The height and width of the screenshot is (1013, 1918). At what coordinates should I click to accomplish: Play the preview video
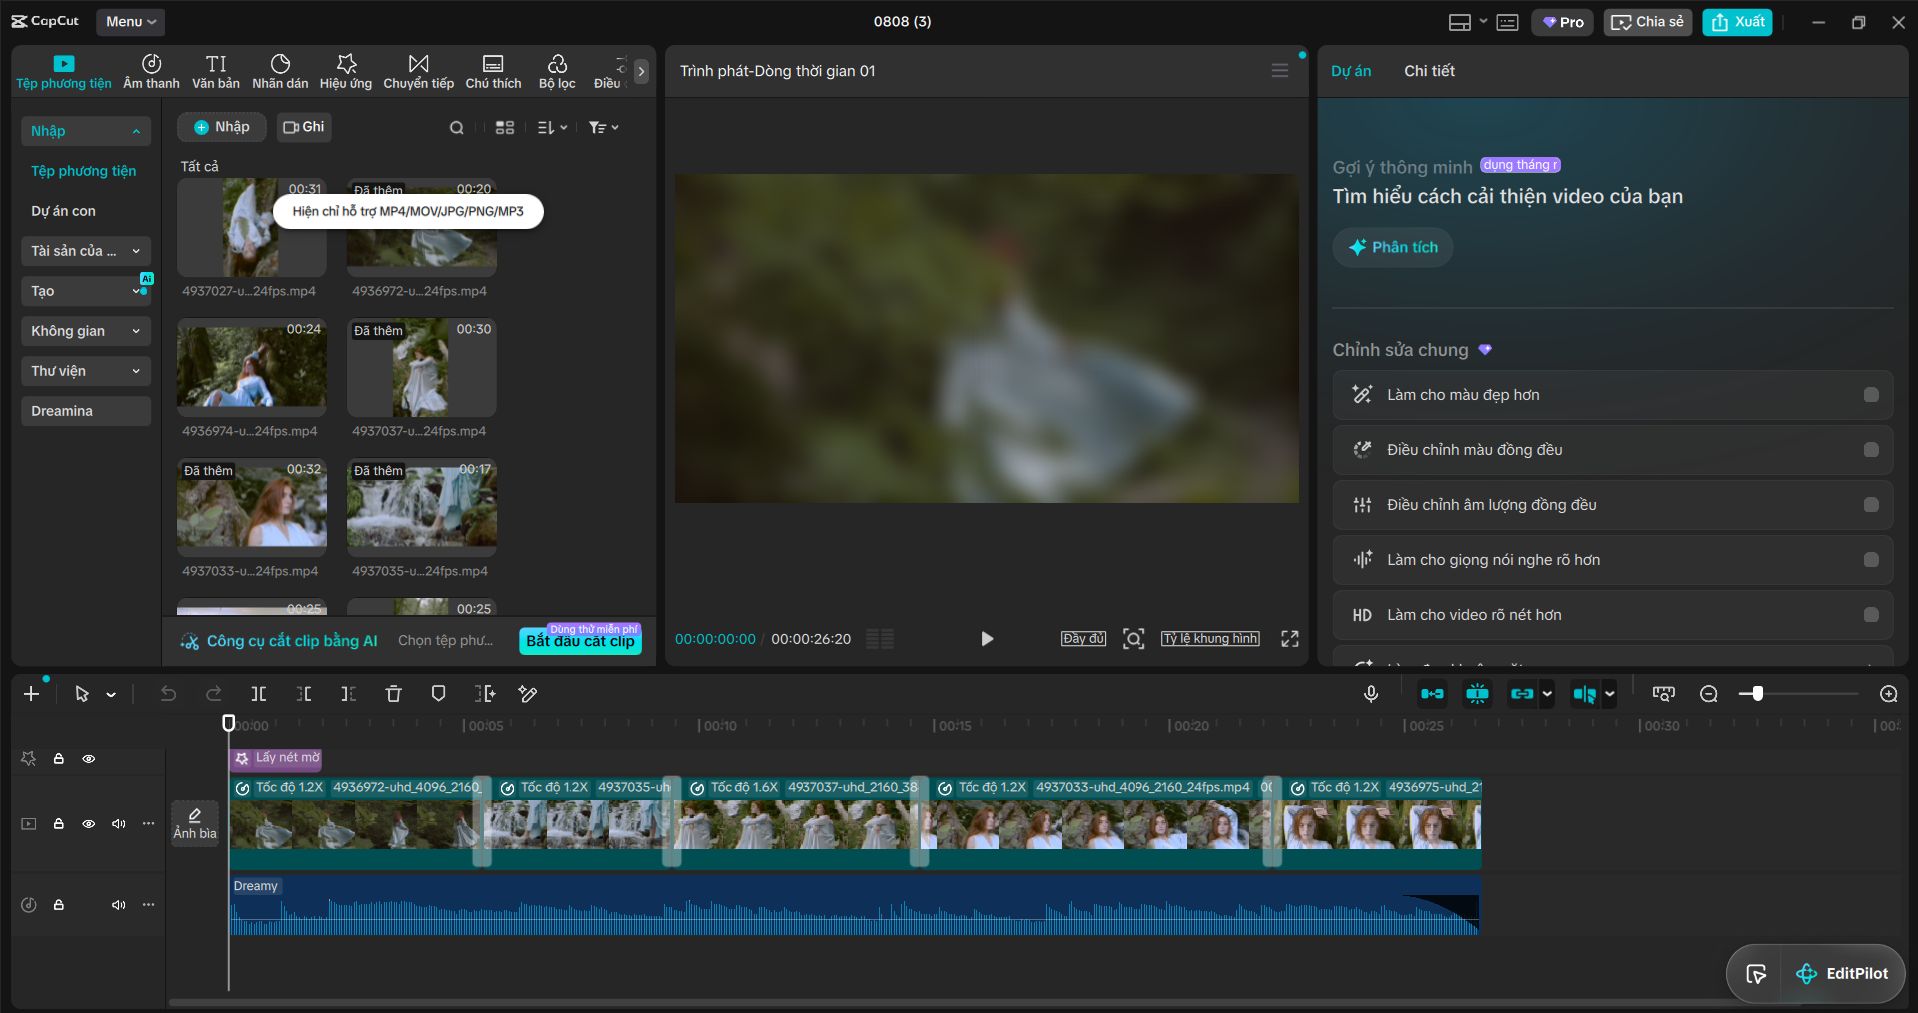[x=987, y=639]
